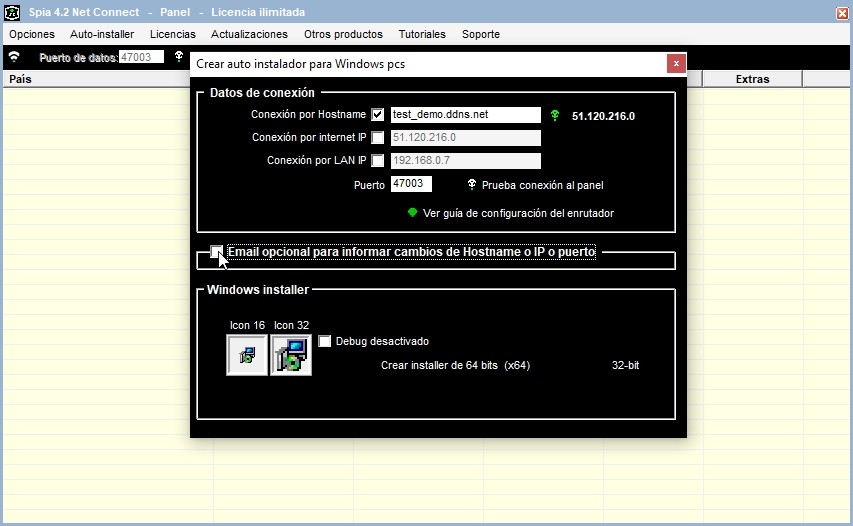The width and height of the screenshot is (853, 526).
Task: Click the resolved IP 51.120.216.0 text
Action: click(603, 116)
